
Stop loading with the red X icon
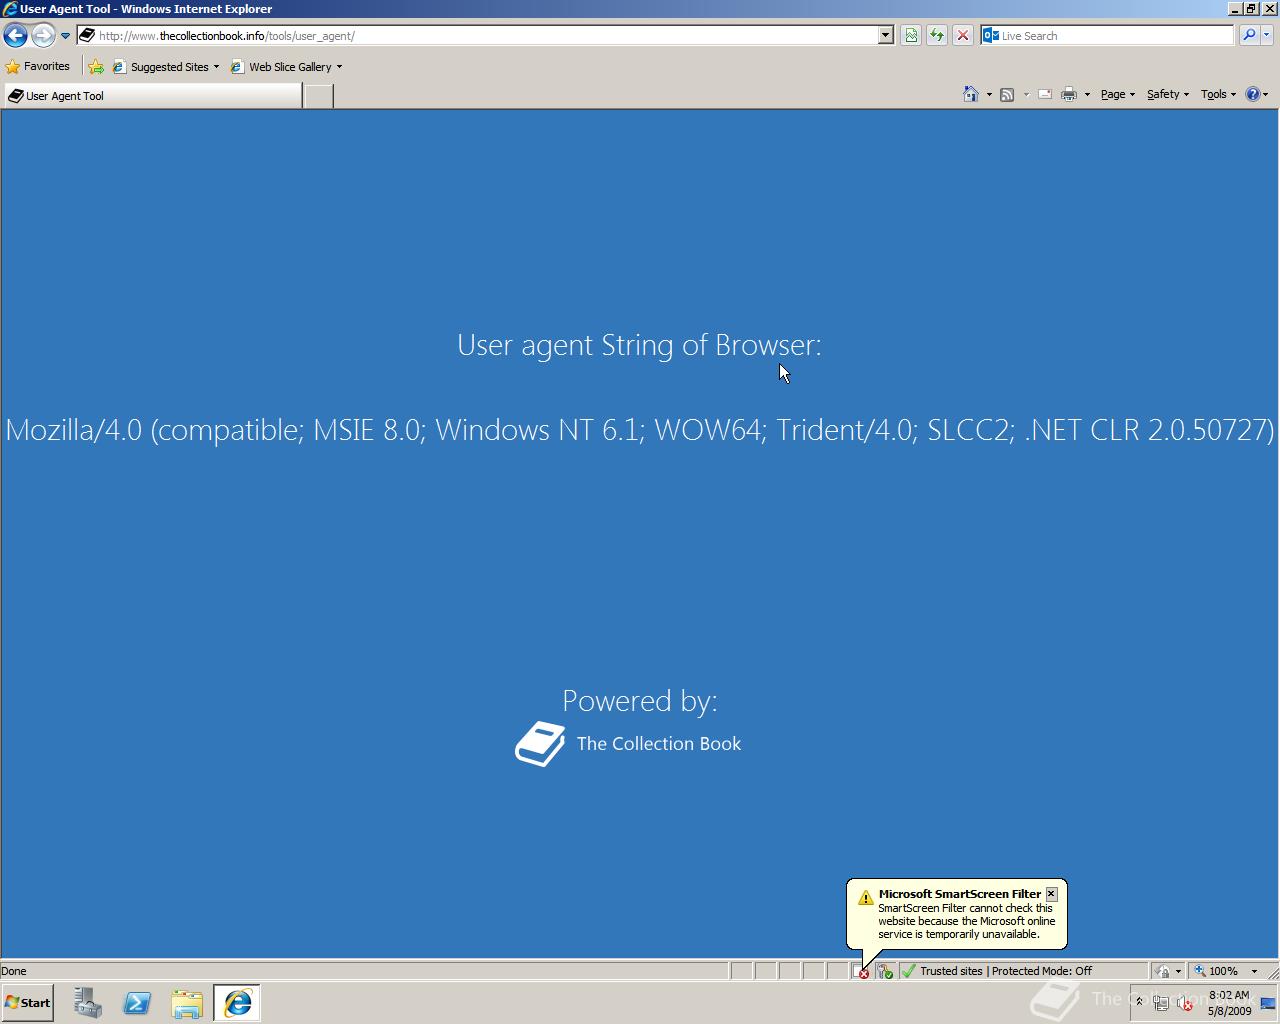pyautogui.click(x=963, y=36)
